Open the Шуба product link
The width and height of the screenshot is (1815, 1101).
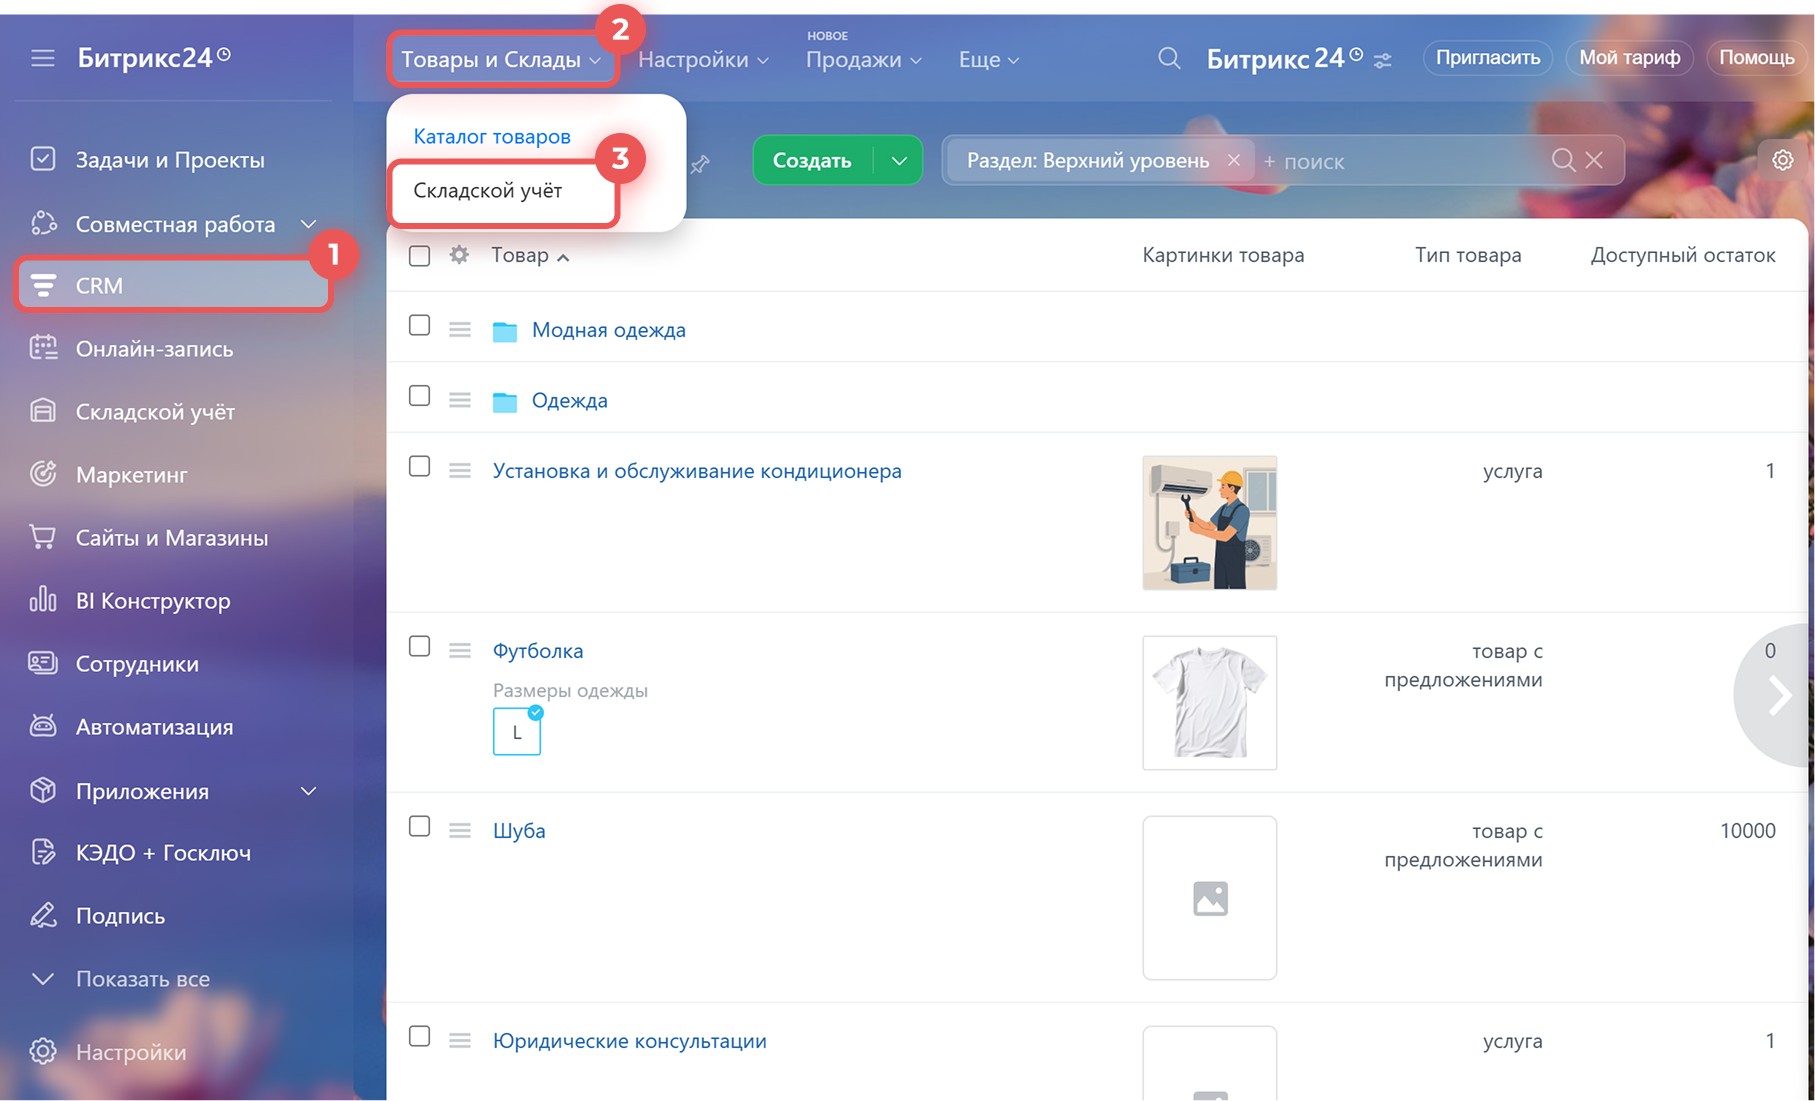[518, 831]
